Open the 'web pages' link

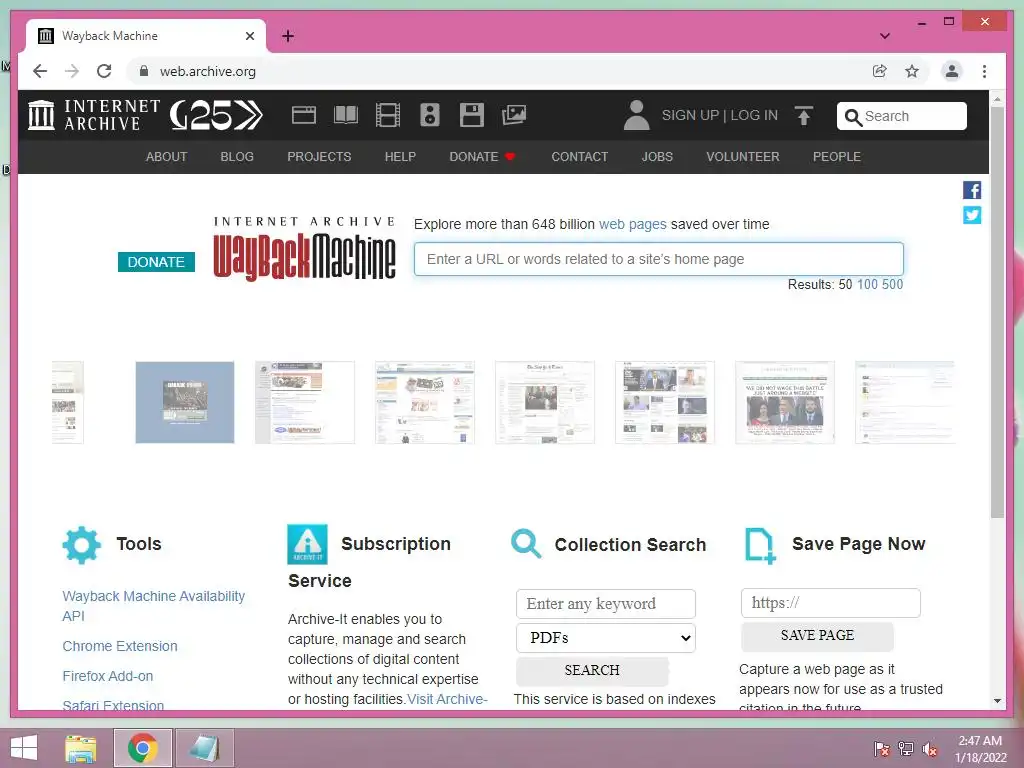click(633, 224)
